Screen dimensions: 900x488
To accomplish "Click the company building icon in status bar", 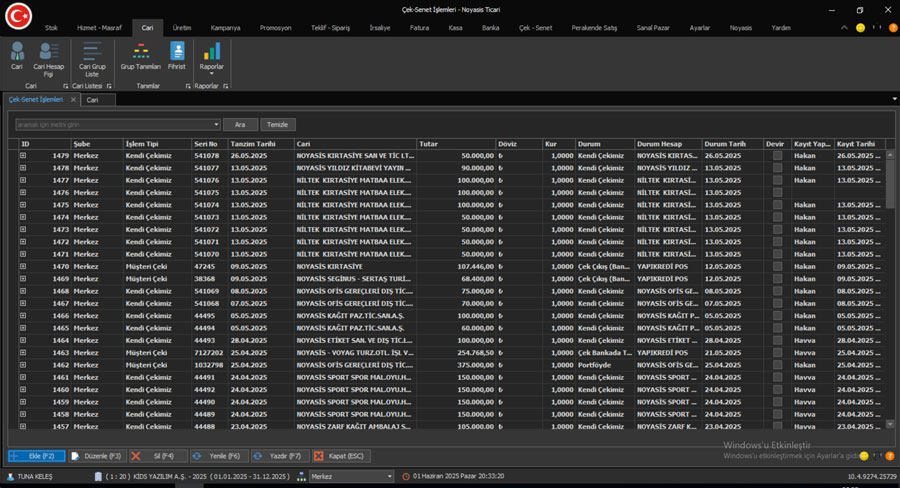I will (x=98, y=477).
